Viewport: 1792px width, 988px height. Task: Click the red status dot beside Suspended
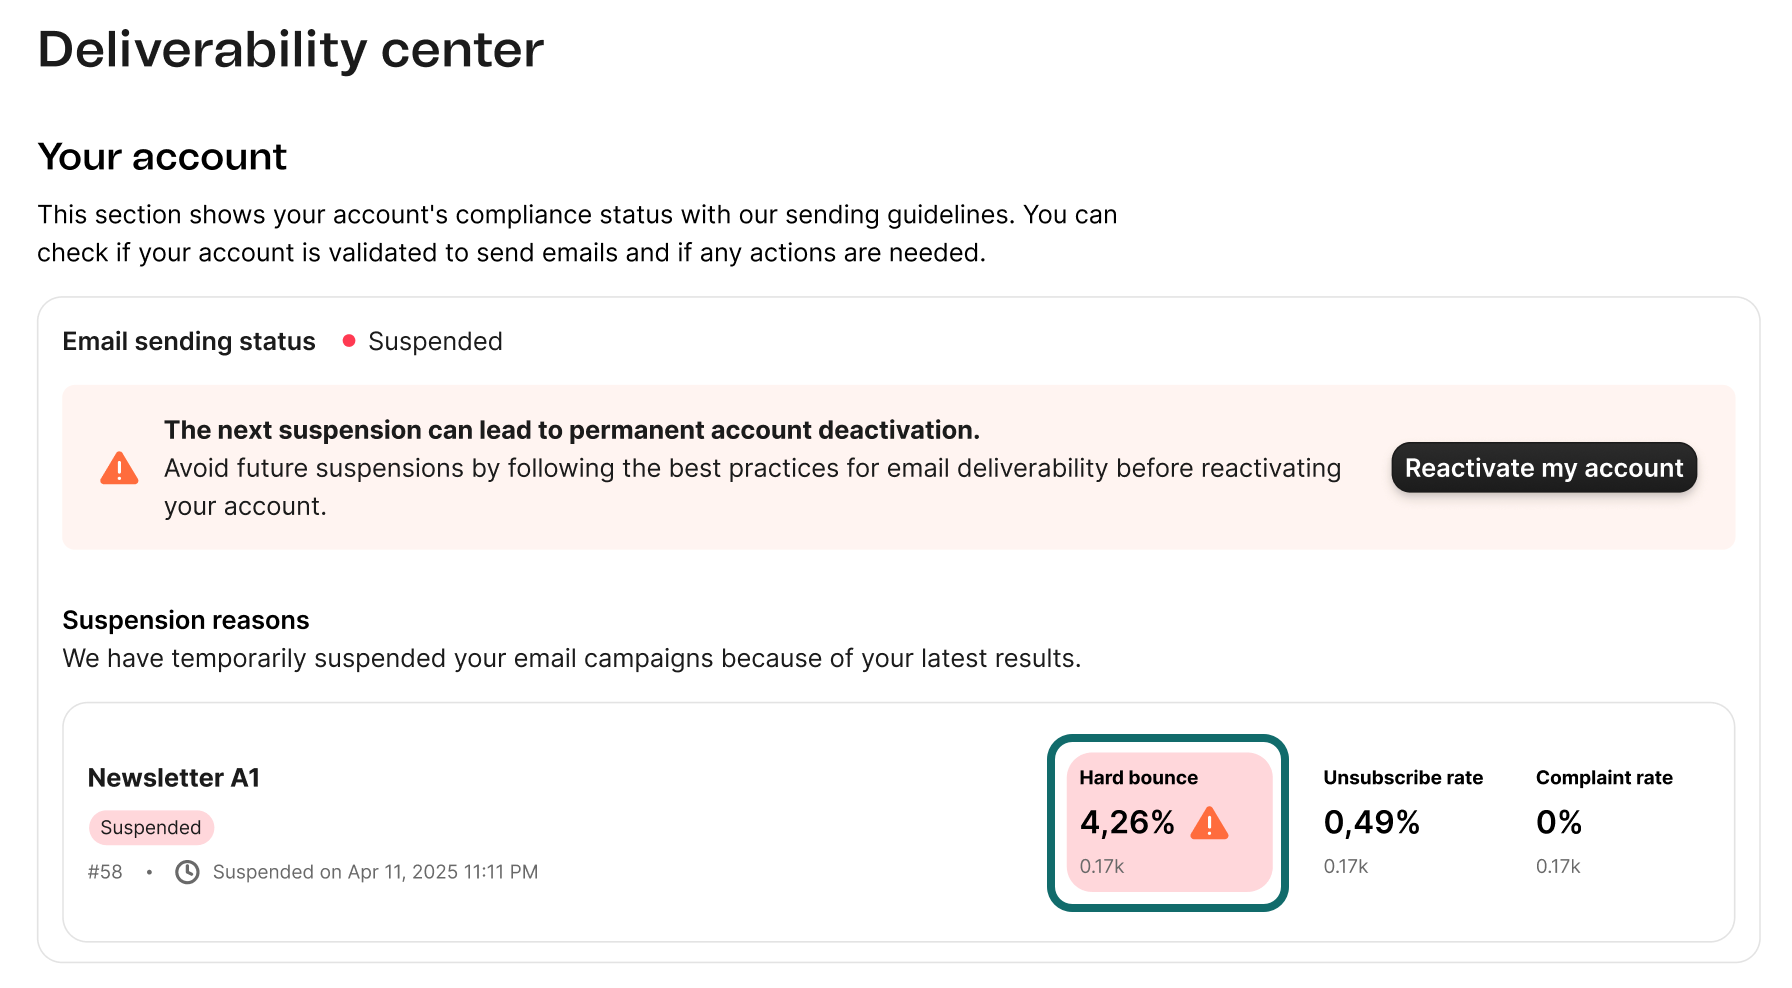(349, 341)
